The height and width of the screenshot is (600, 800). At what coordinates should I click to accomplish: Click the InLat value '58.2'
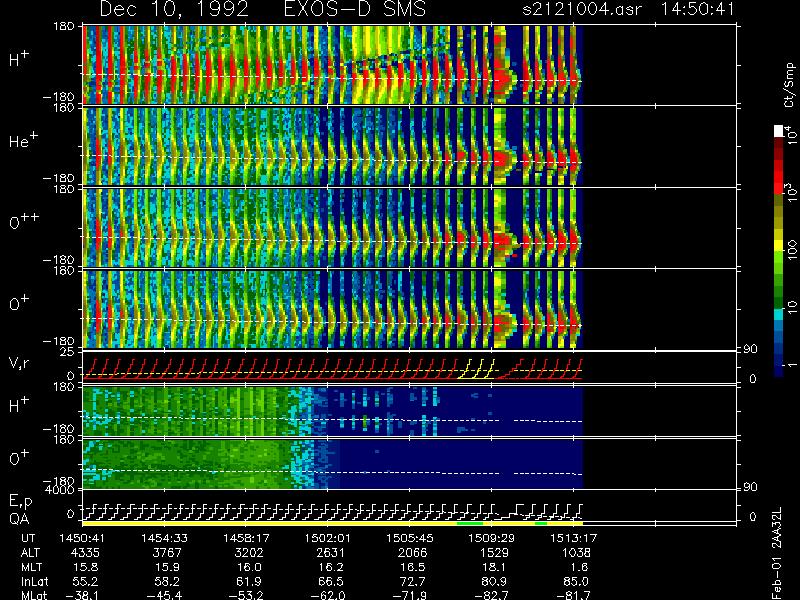click(169, 582)
